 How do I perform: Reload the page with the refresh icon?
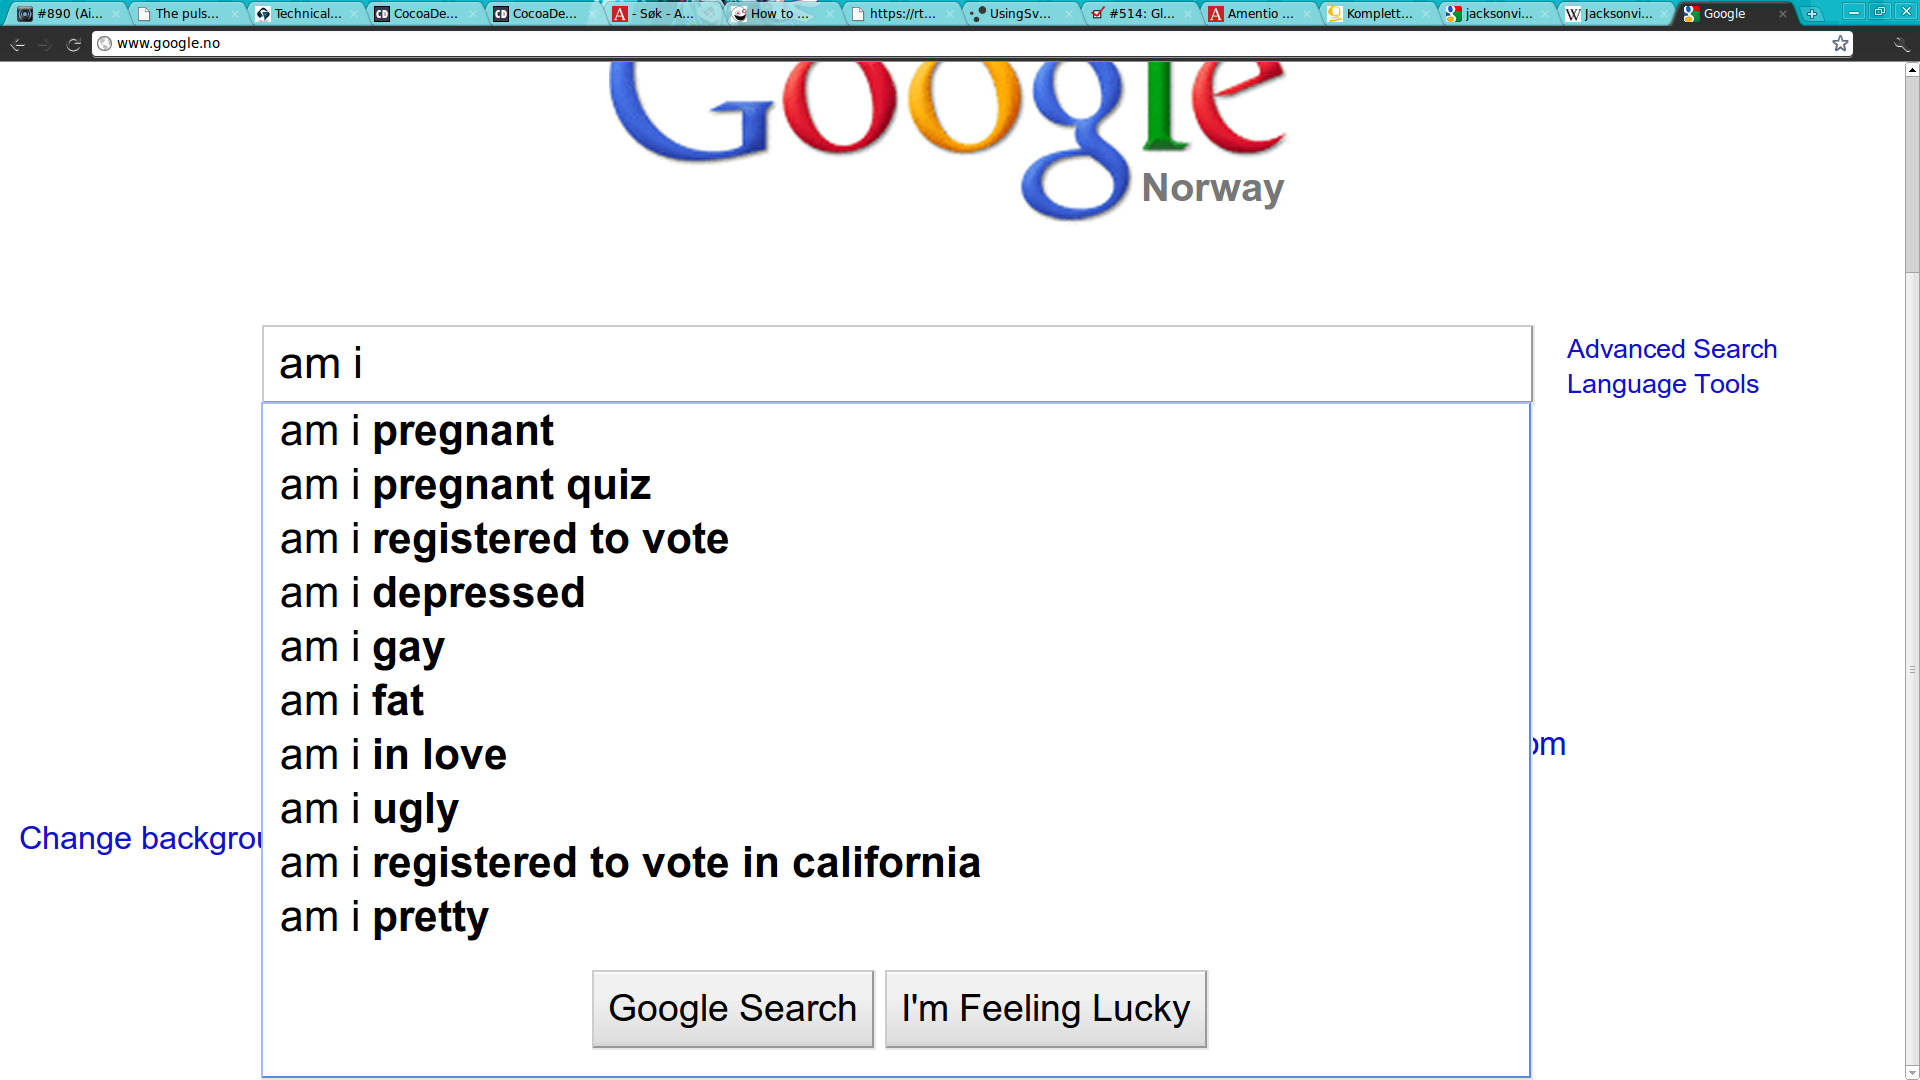pos(73,44)
